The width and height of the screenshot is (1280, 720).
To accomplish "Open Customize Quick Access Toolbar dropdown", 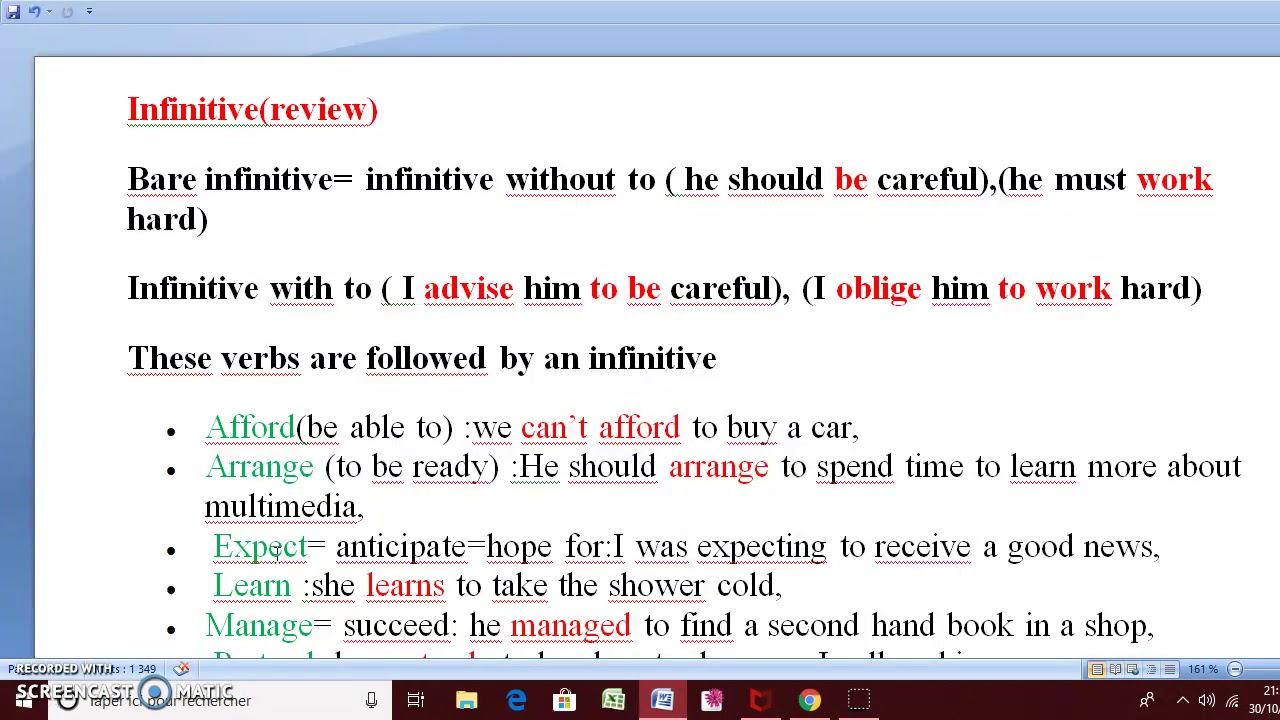I will click(x=89, y=11).
